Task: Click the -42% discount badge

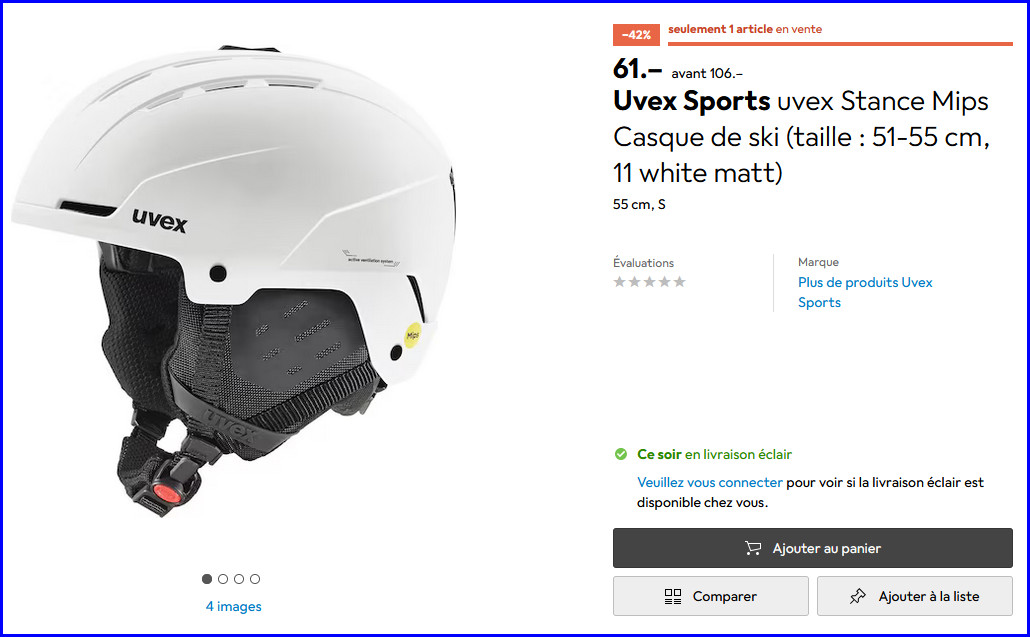Action: tap(636, 35)
